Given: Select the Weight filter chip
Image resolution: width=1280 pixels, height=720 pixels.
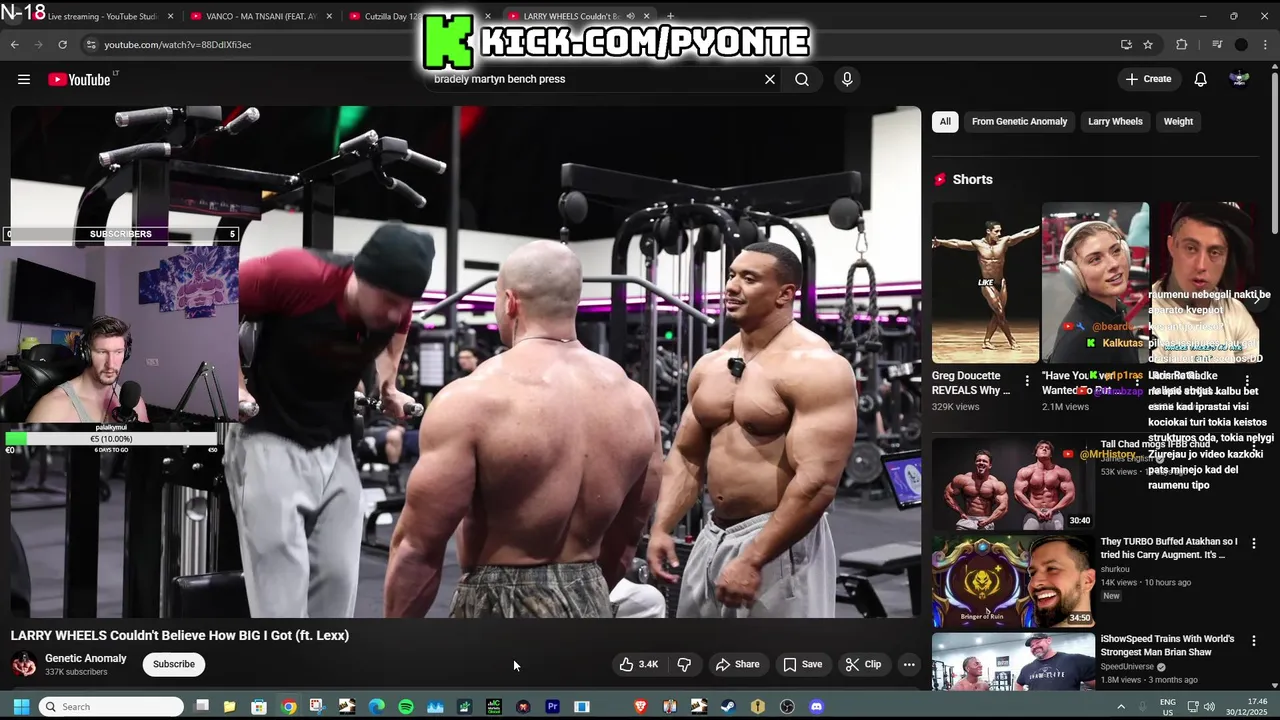Looking at the screenshot, I should 1178,121.
